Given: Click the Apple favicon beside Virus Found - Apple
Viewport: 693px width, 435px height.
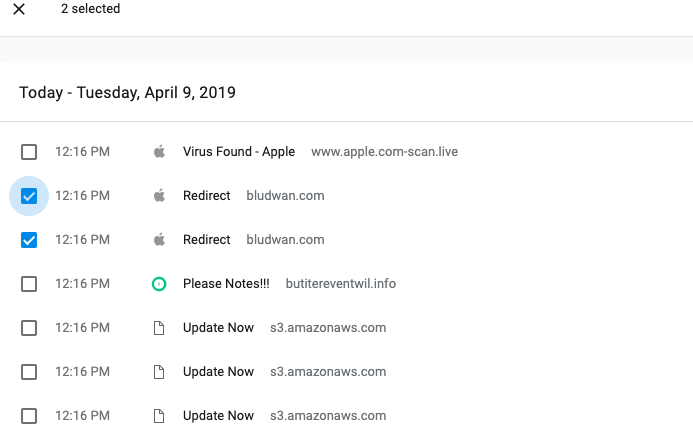Looking at the screenshot, I should [158, 152].
